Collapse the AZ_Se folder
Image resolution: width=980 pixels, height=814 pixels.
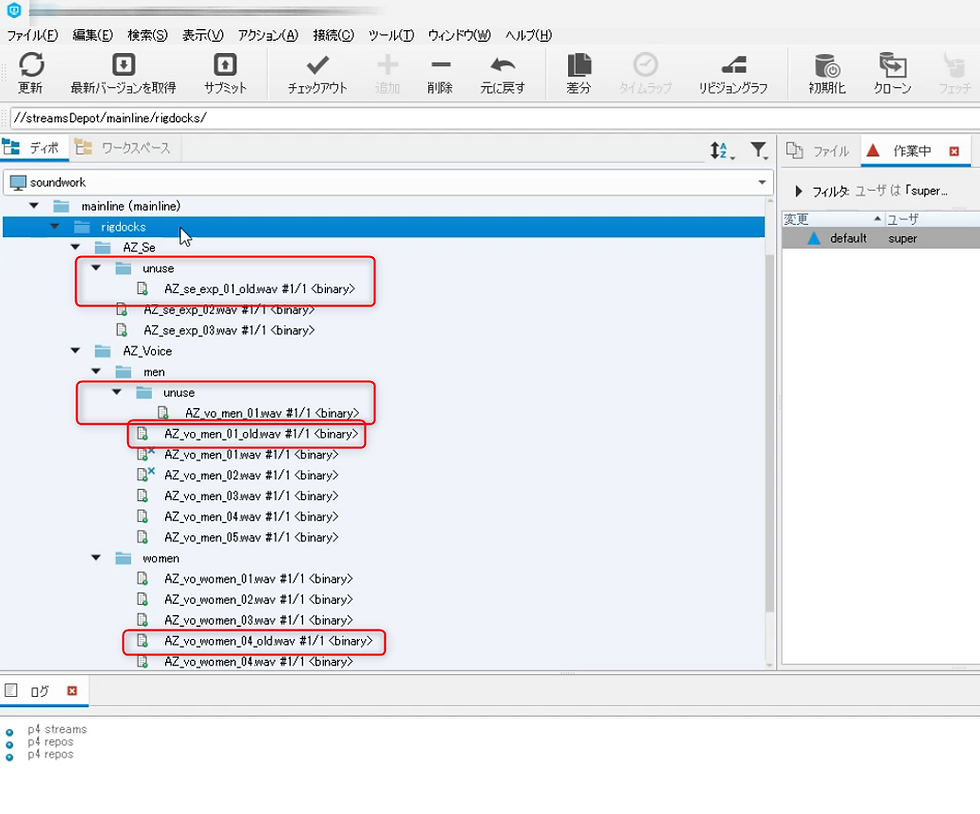76,247
